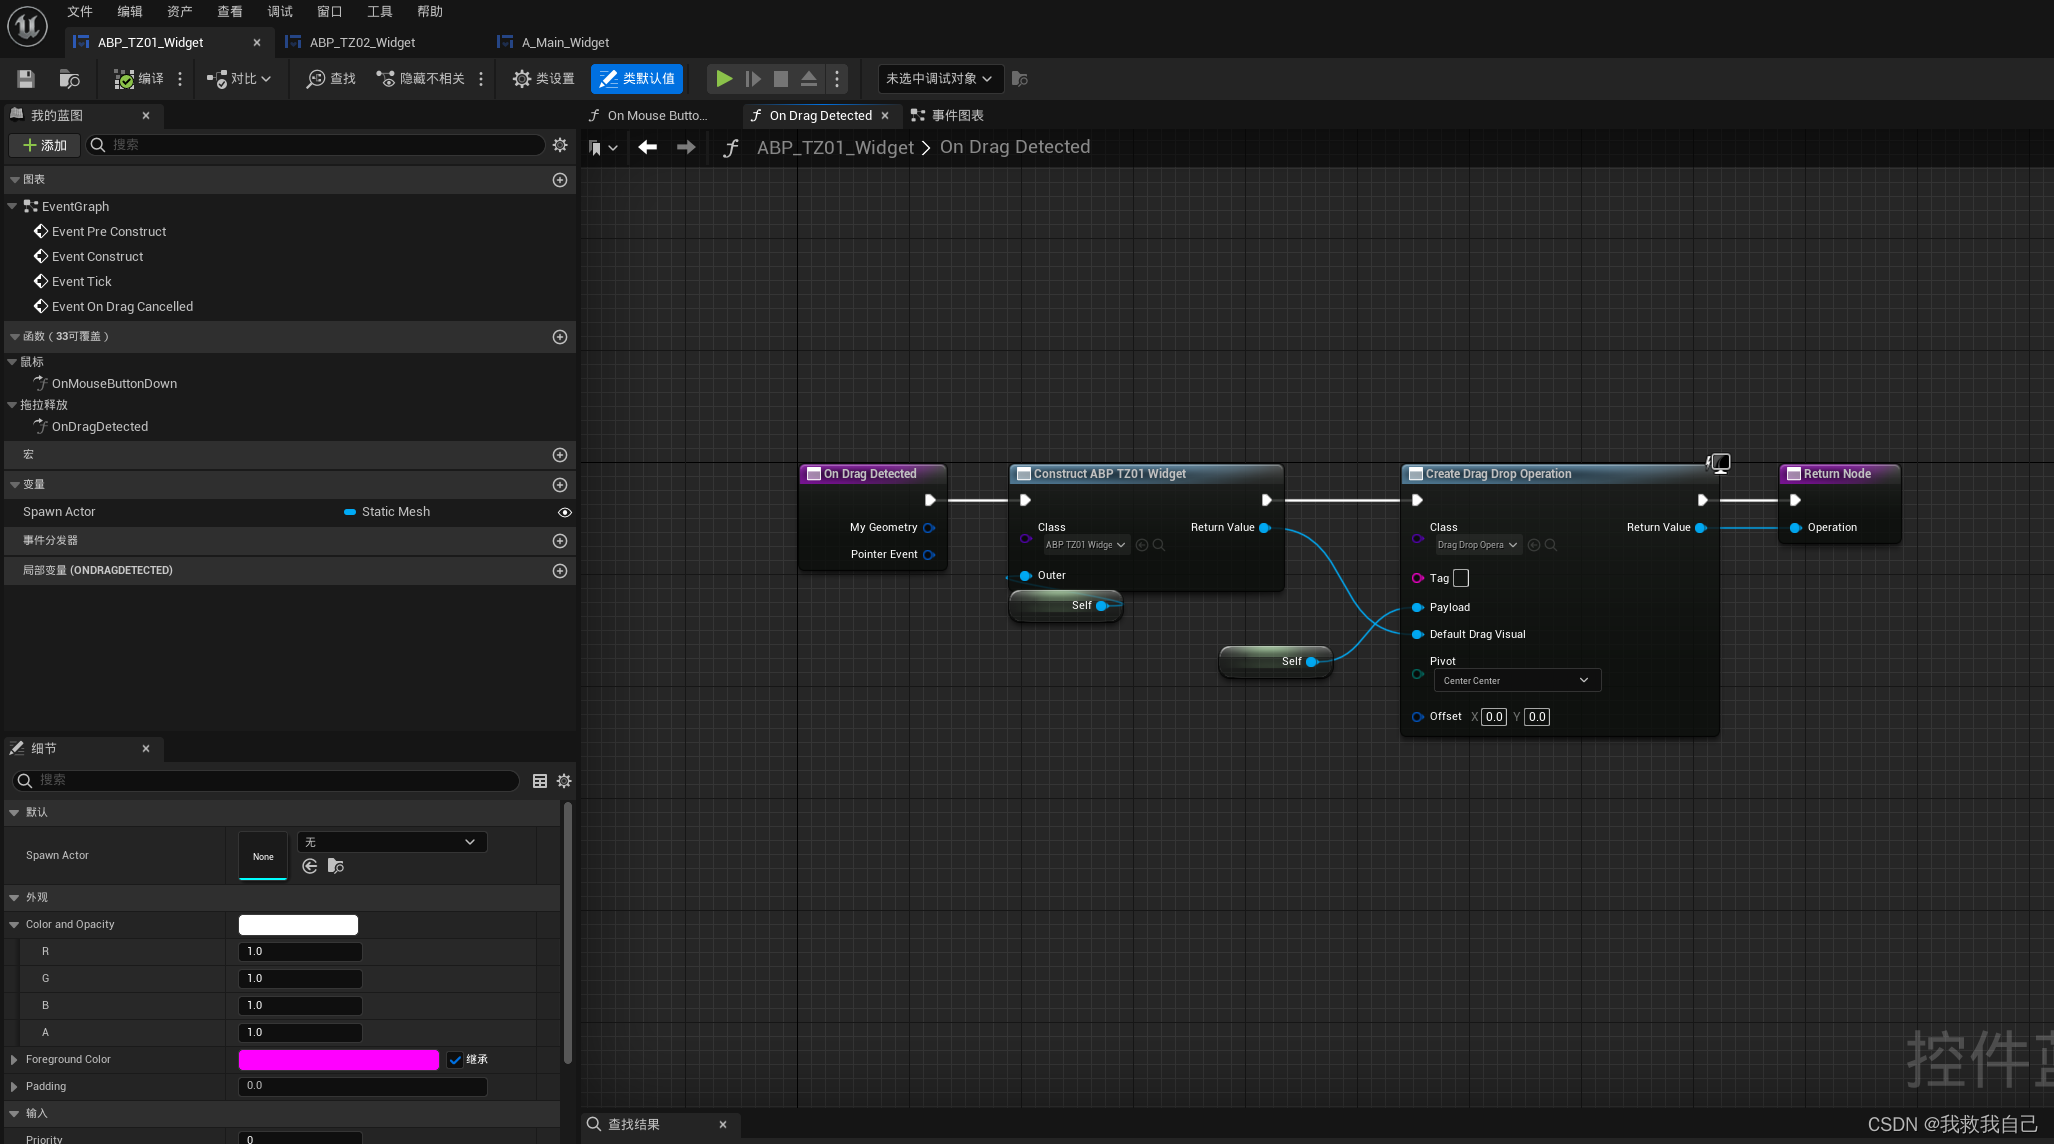This screenshot has width=2054, height=1144.
Task: Uncheck the Foreground Color inherit checkbox
Action: click(455, 1059)
